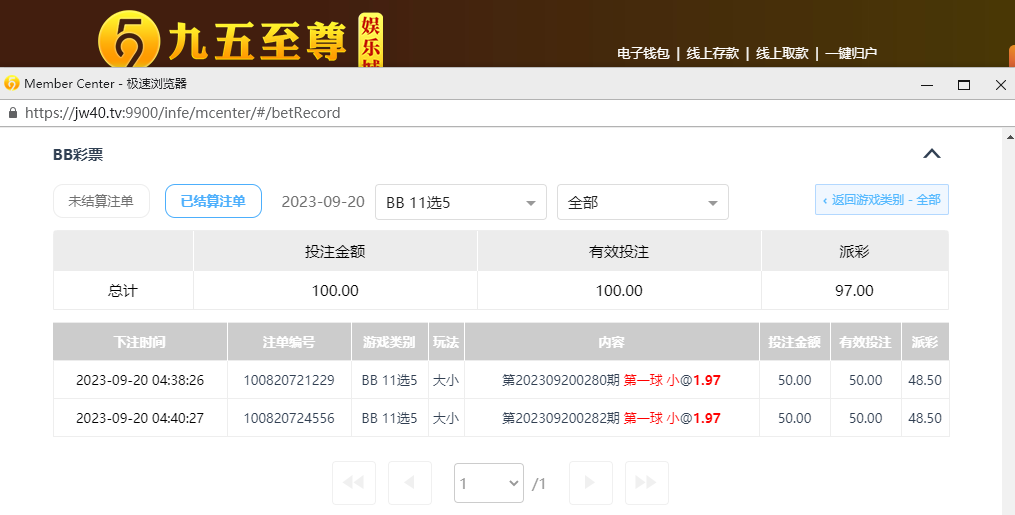Go to the last page of records

[647, 483]
